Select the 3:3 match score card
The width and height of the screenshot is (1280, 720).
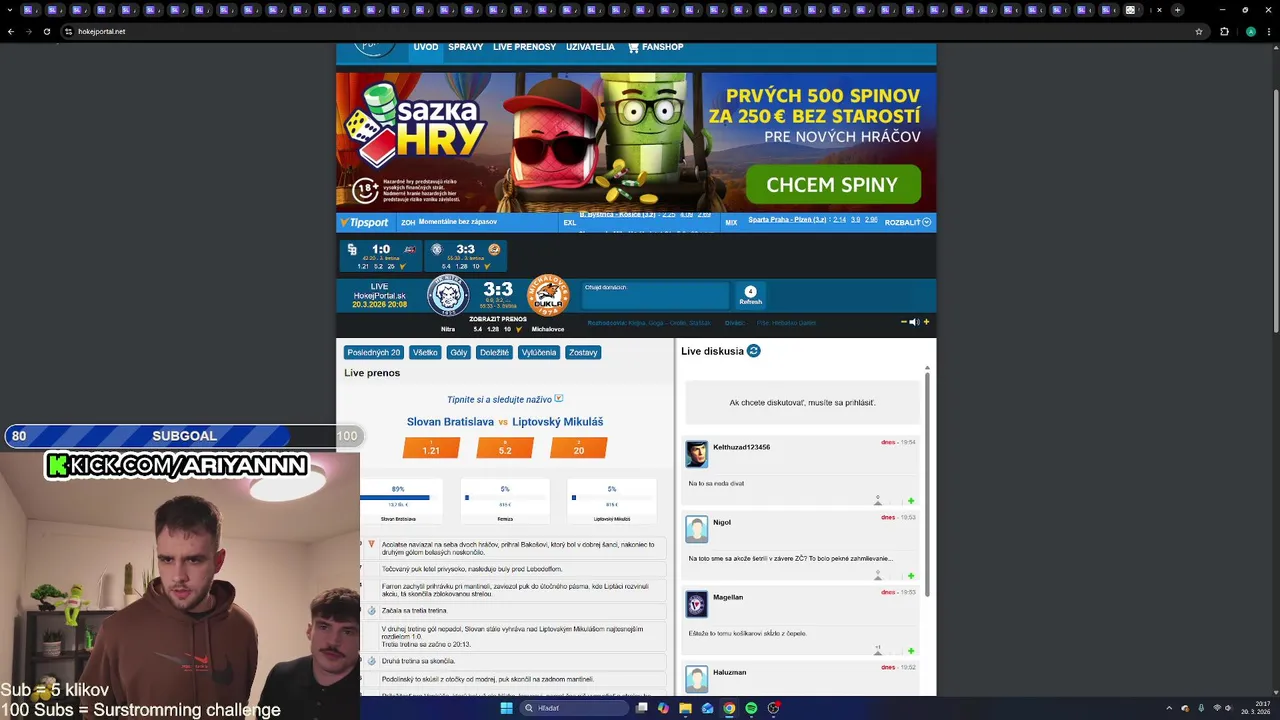(465, 256)
